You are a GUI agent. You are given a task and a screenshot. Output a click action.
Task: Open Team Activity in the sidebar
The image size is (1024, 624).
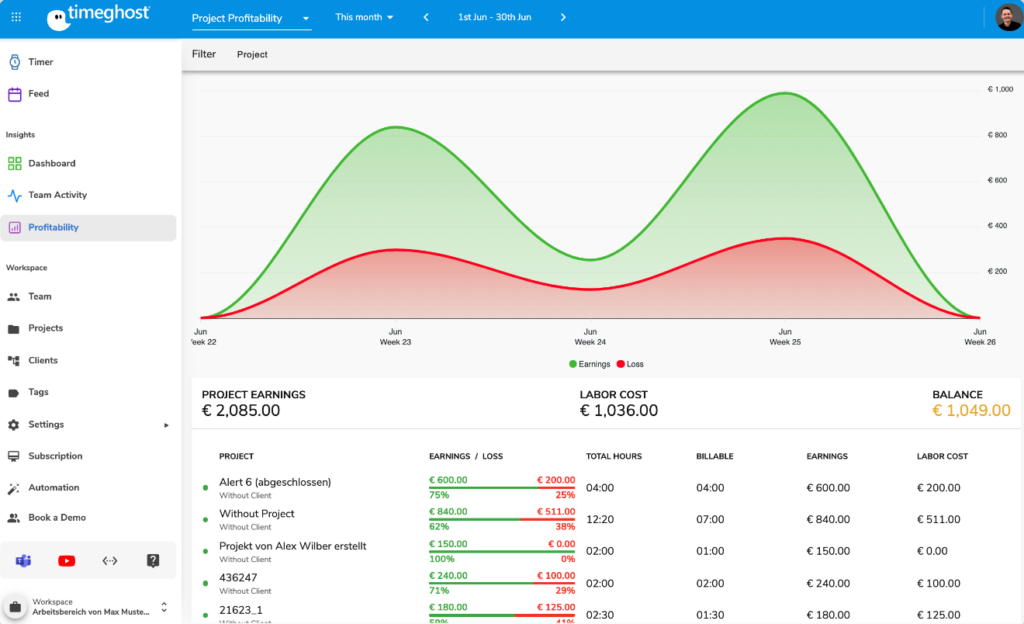pos(57,195)
